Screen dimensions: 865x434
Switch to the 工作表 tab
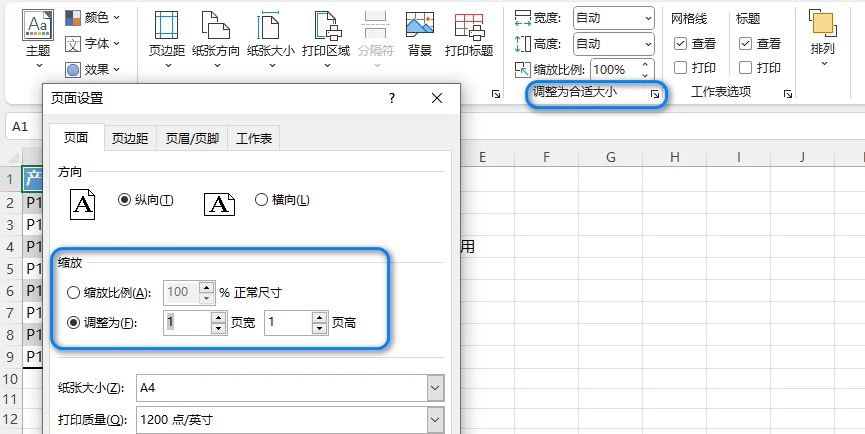pyautogui.click(x=254, y=138)
